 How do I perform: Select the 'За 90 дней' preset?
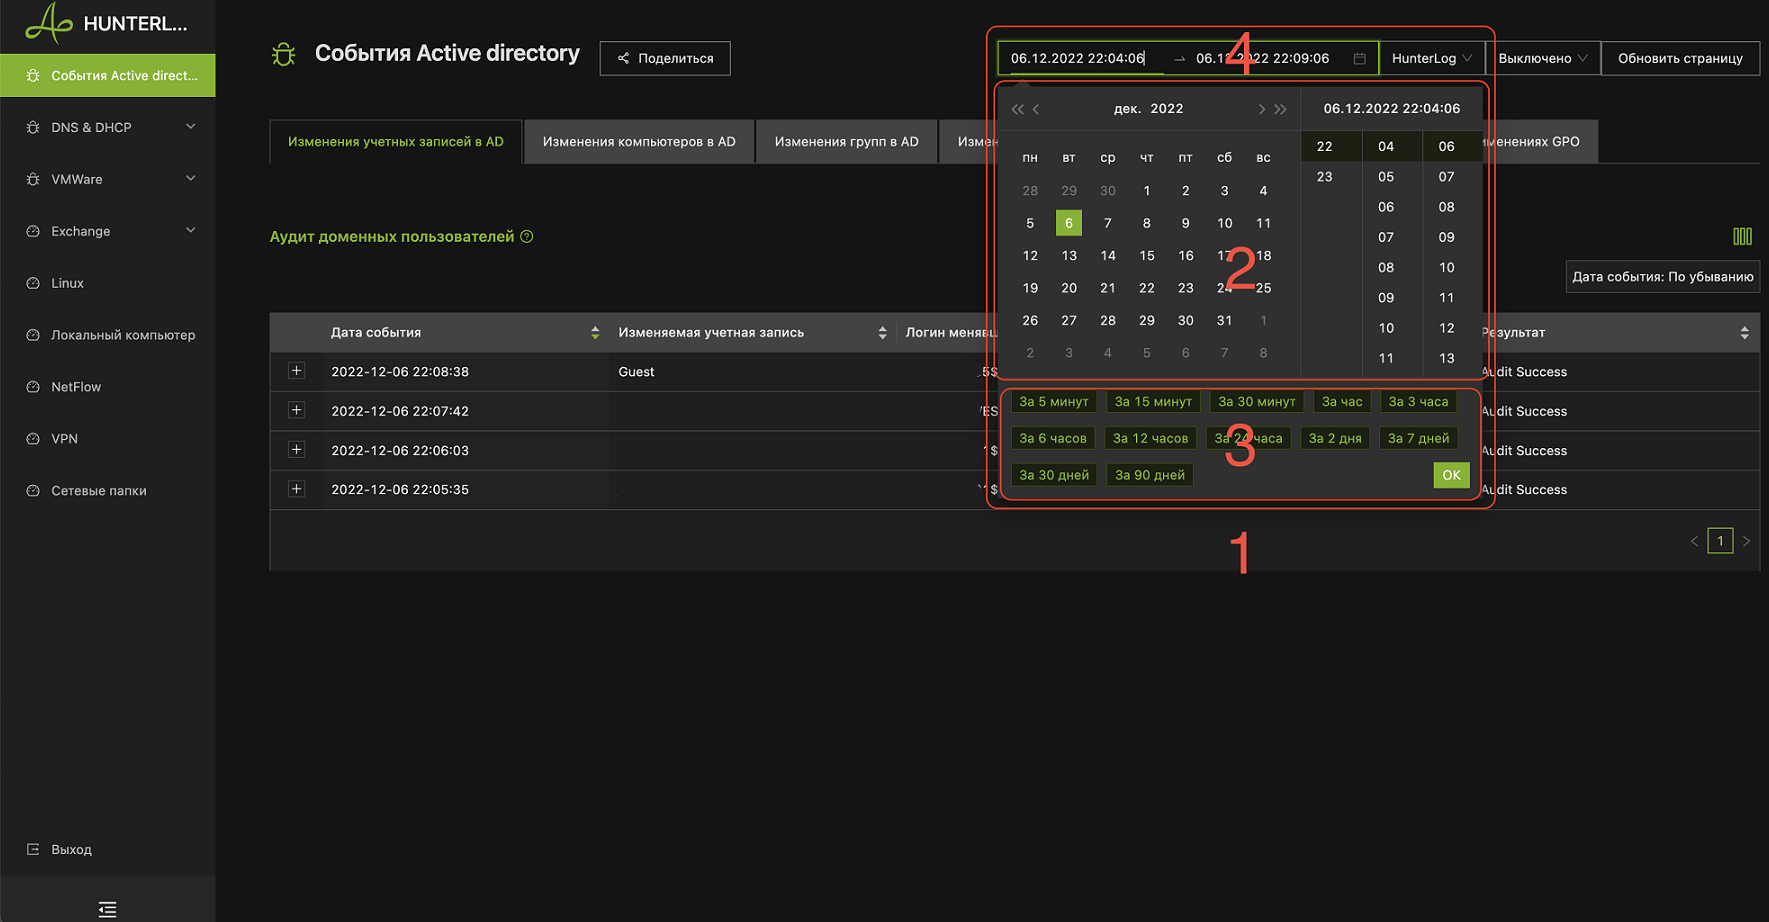pos(1150,475)
